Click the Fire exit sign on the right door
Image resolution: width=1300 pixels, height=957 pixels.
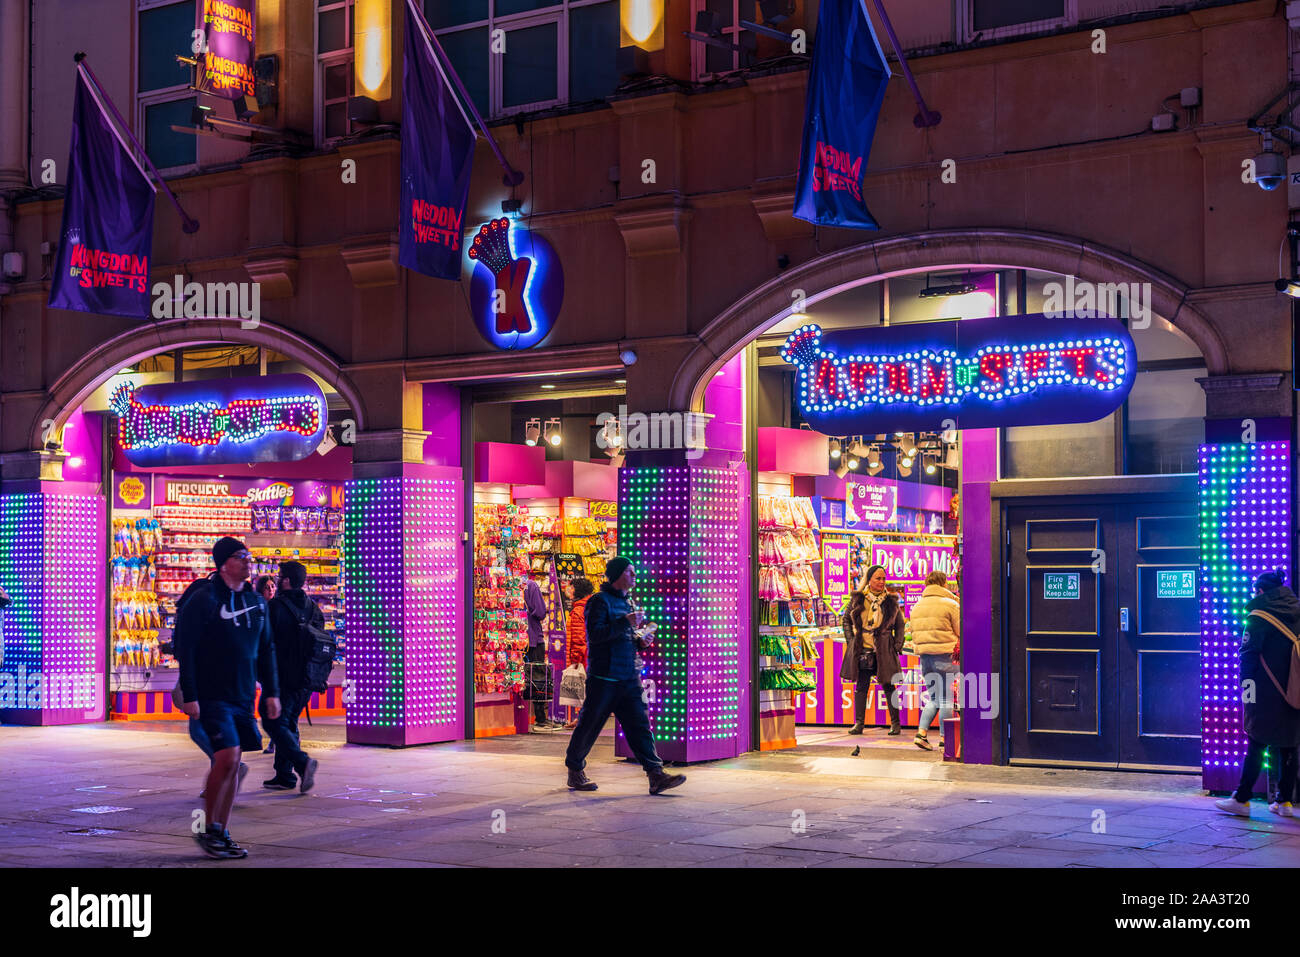(x=1176, y=584)
